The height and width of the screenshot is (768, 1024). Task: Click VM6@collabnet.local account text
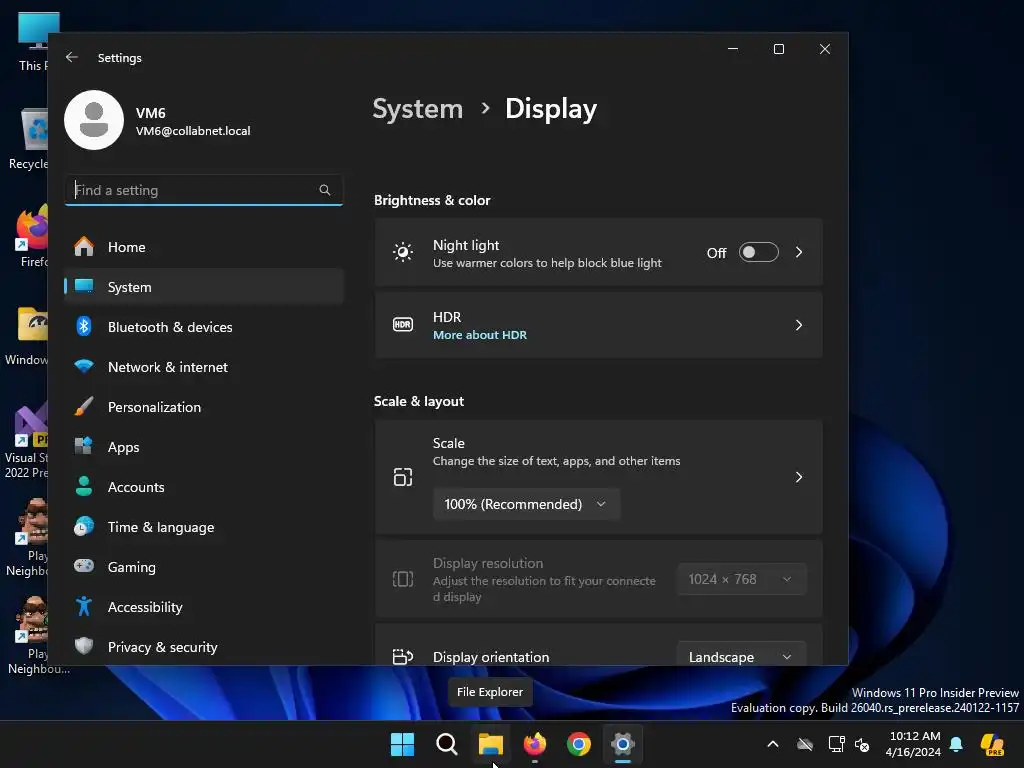point(193,131)
